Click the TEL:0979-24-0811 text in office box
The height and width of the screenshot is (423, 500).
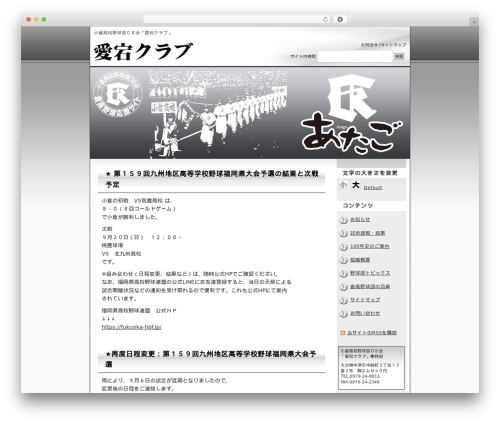(360, 376)
